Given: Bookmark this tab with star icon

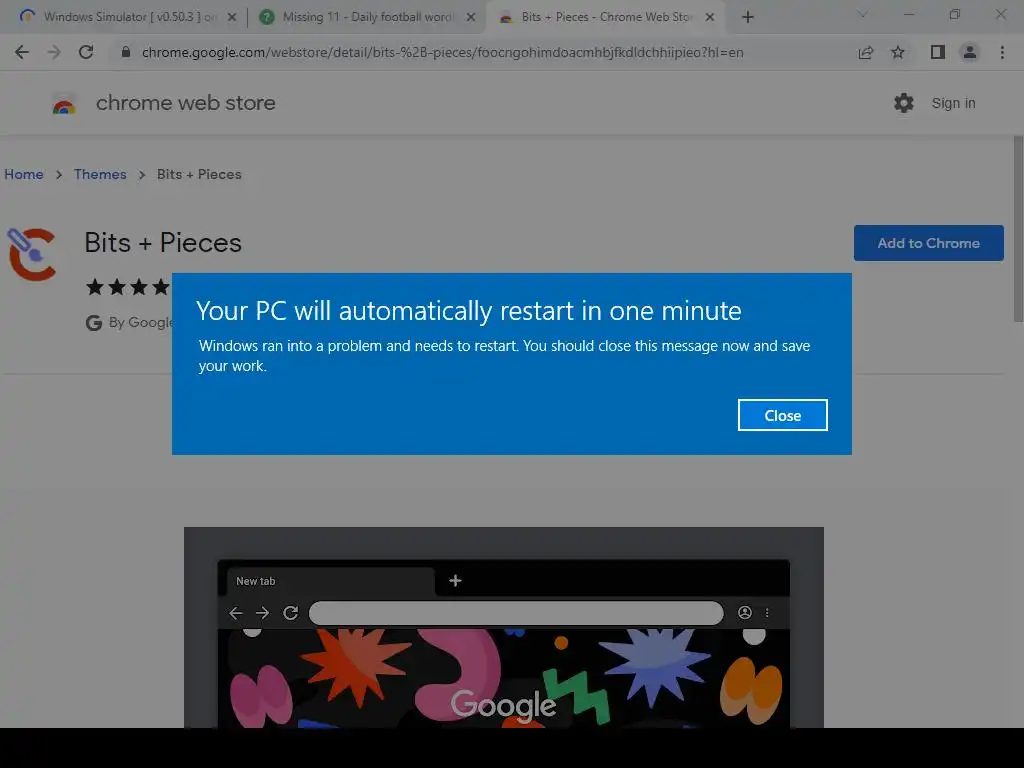Looking at the screenshot, I should click(x=898, y=52).
